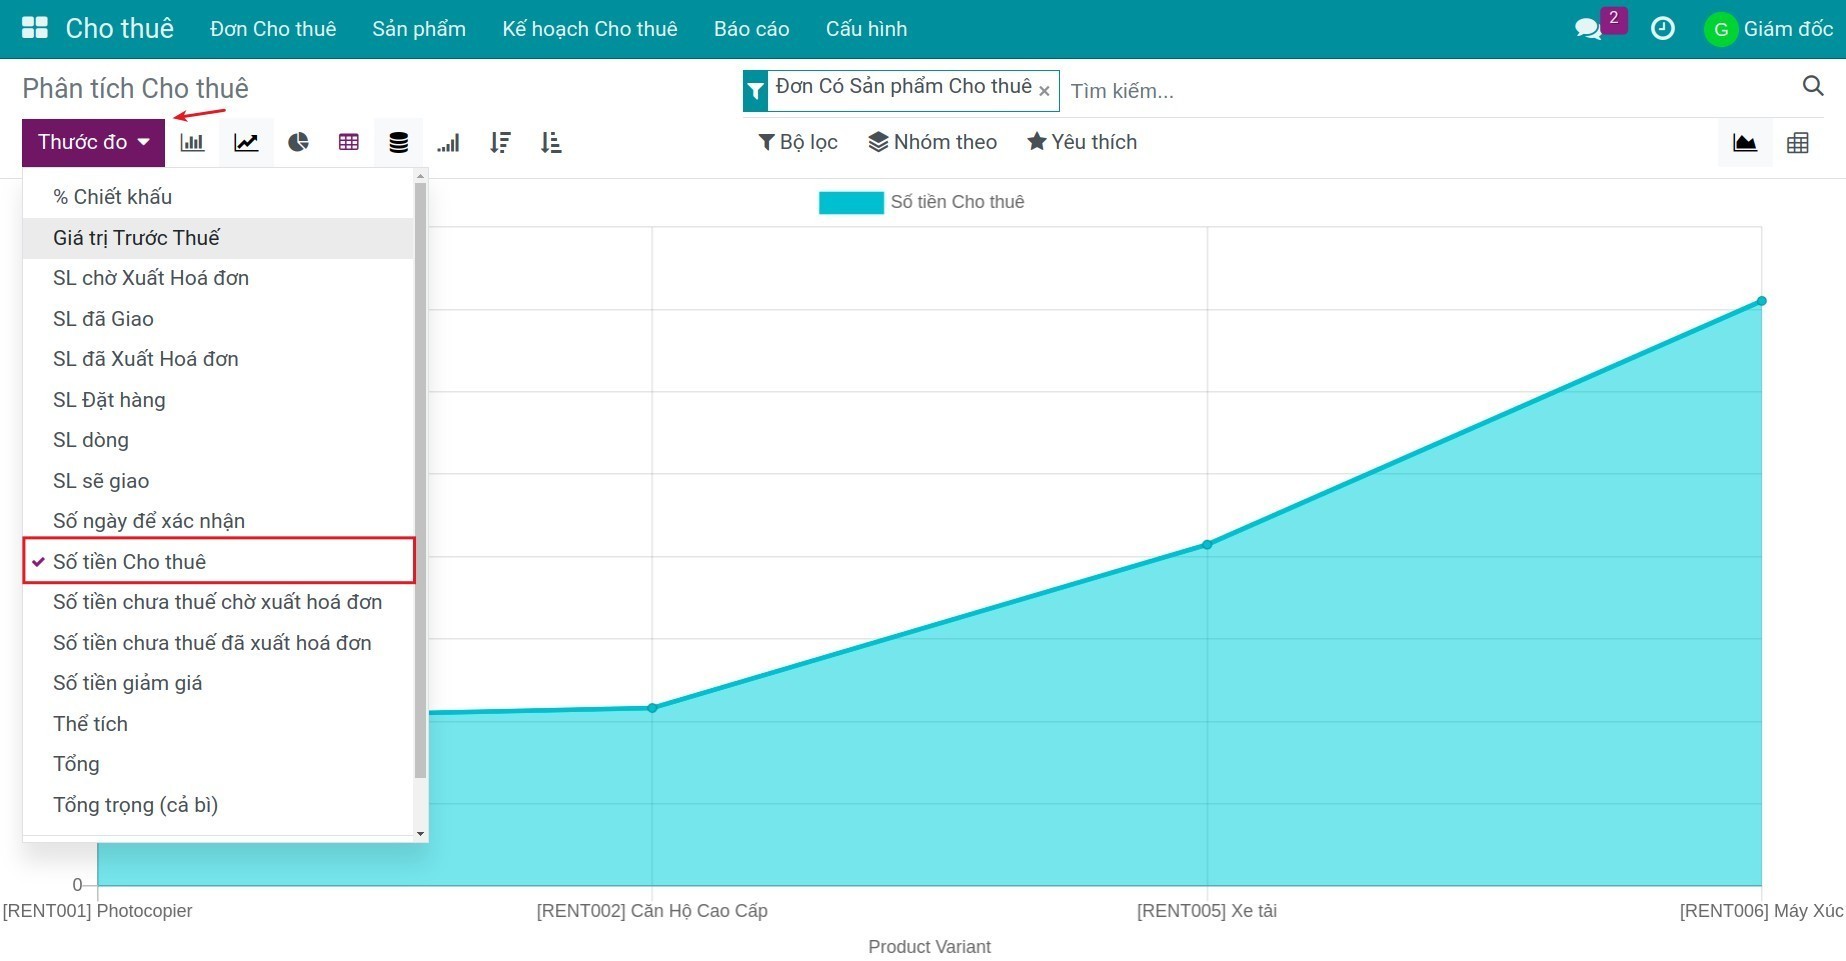1846x961 pixels.
Task: Remove the Đơn Có Sản phẩm Cho thuê filter
Action: (x=1044, y=91)
